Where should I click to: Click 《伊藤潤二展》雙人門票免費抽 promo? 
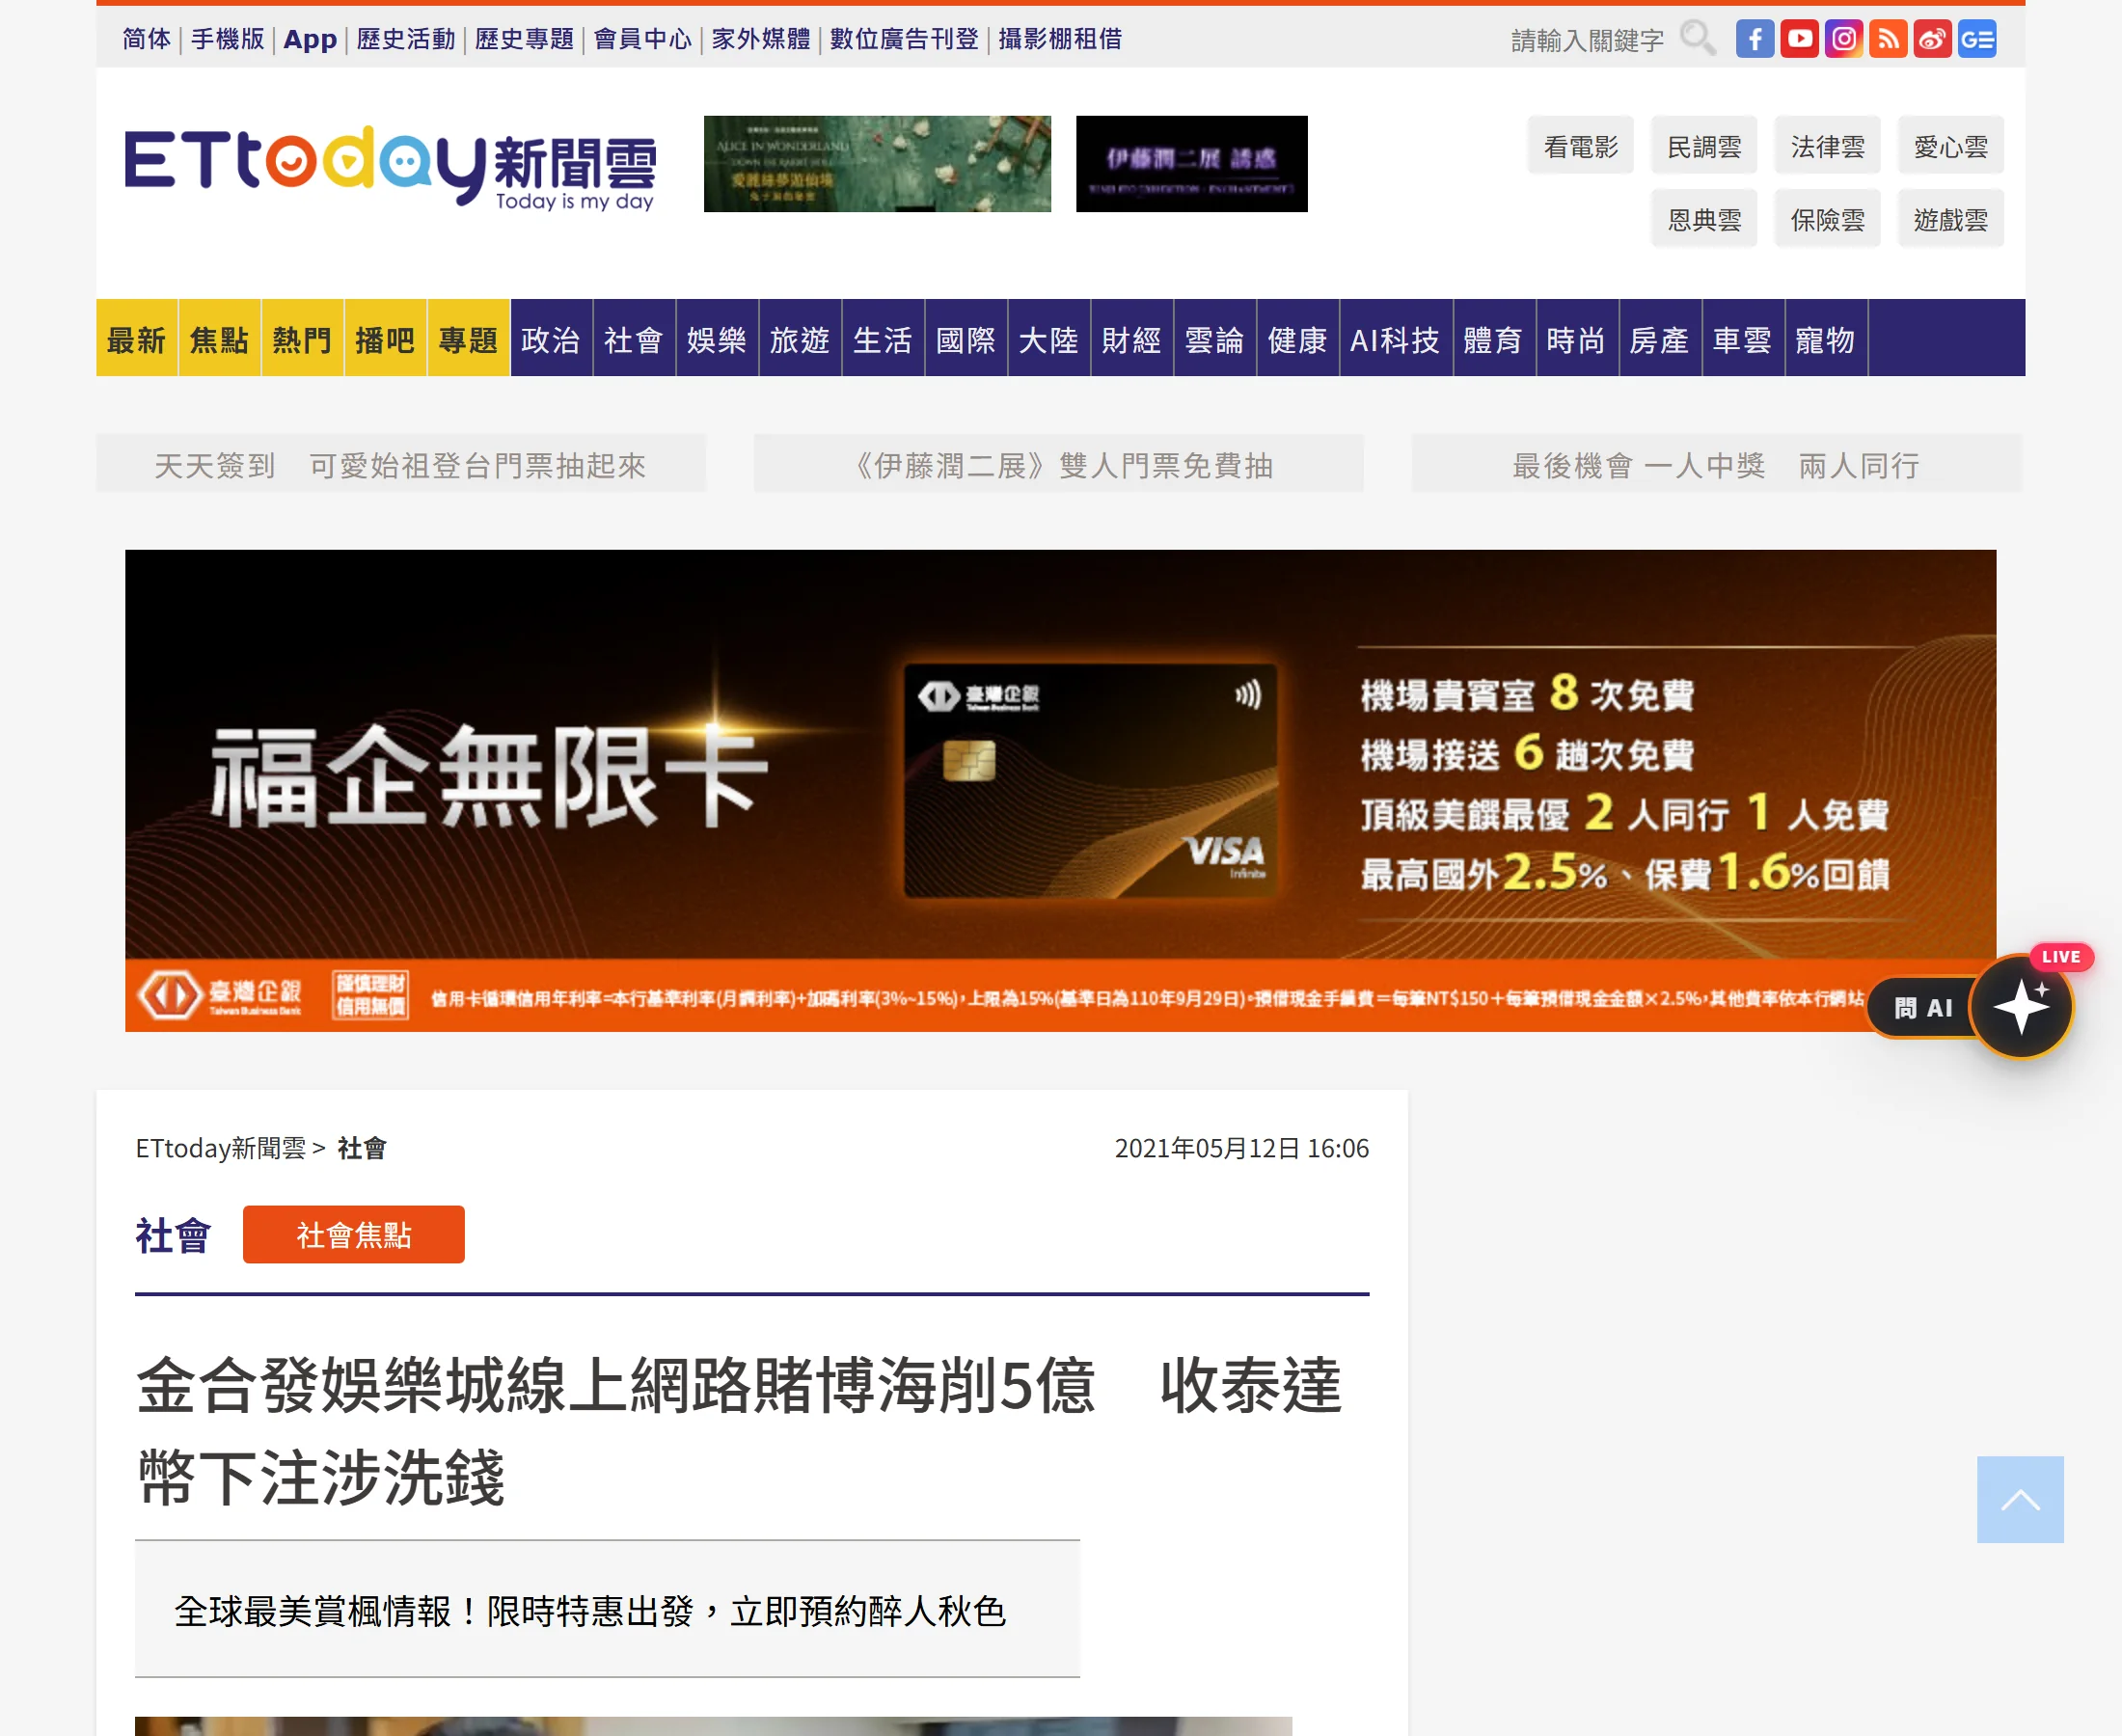pyautogui.click(x=1059, y=465)
